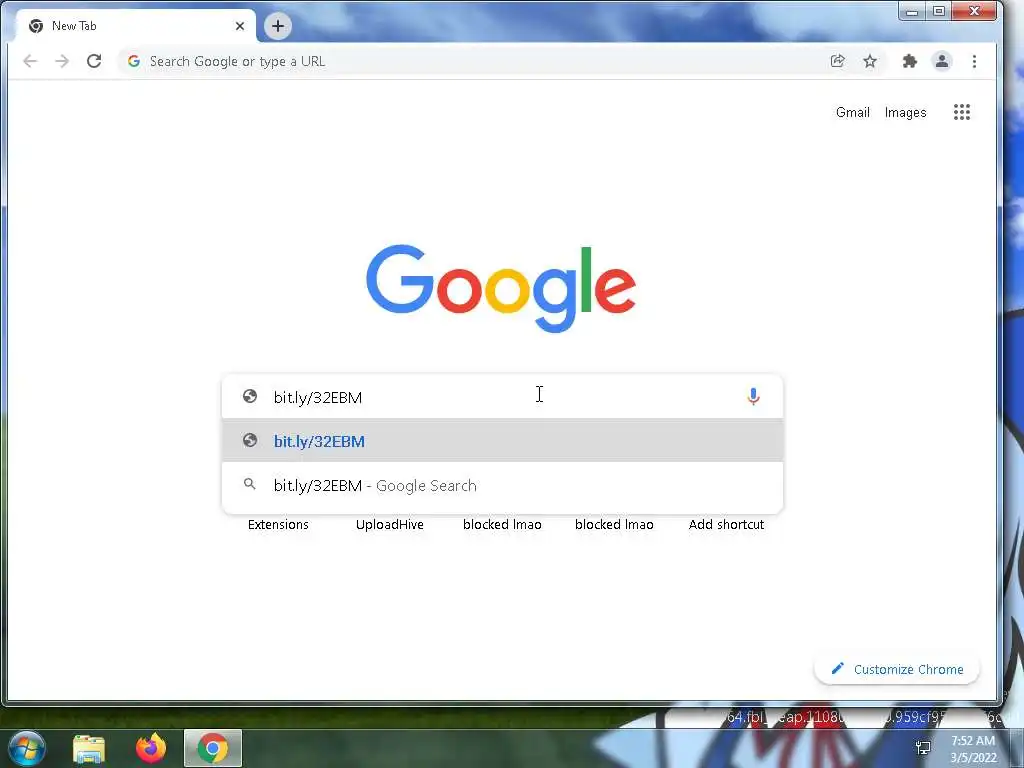Viewport: 1024px width, 768px height.
Task: Click the Customize Chrome button
Action: (x=897, y=669)
